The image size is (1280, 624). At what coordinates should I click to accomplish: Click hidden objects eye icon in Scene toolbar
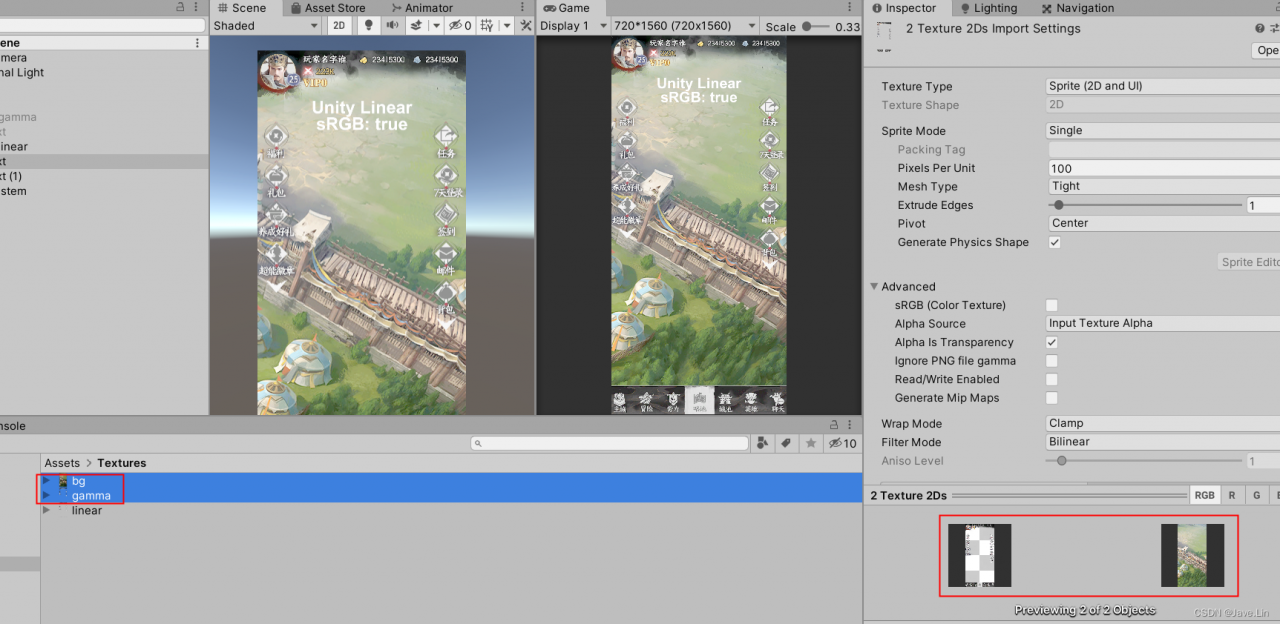pos(457,26)
